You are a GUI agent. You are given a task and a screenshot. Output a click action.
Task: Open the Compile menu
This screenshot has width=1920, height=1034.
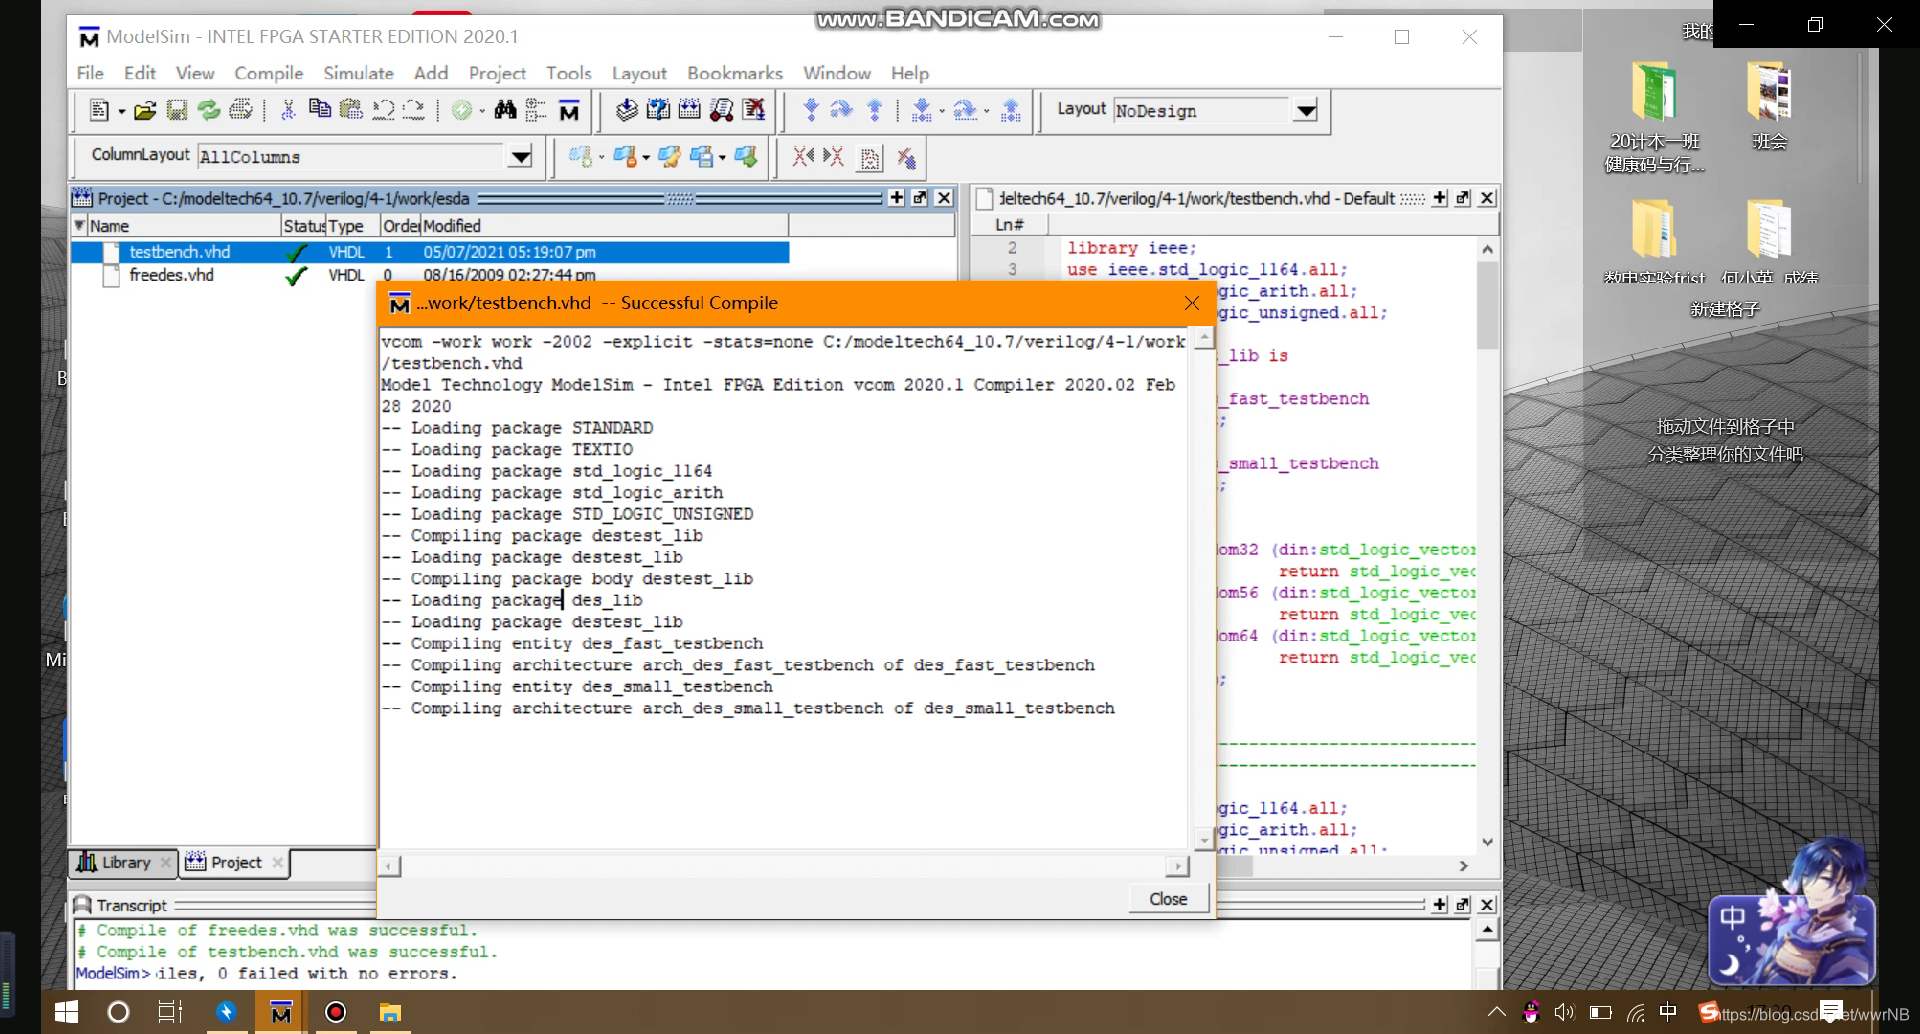(268, 73)
